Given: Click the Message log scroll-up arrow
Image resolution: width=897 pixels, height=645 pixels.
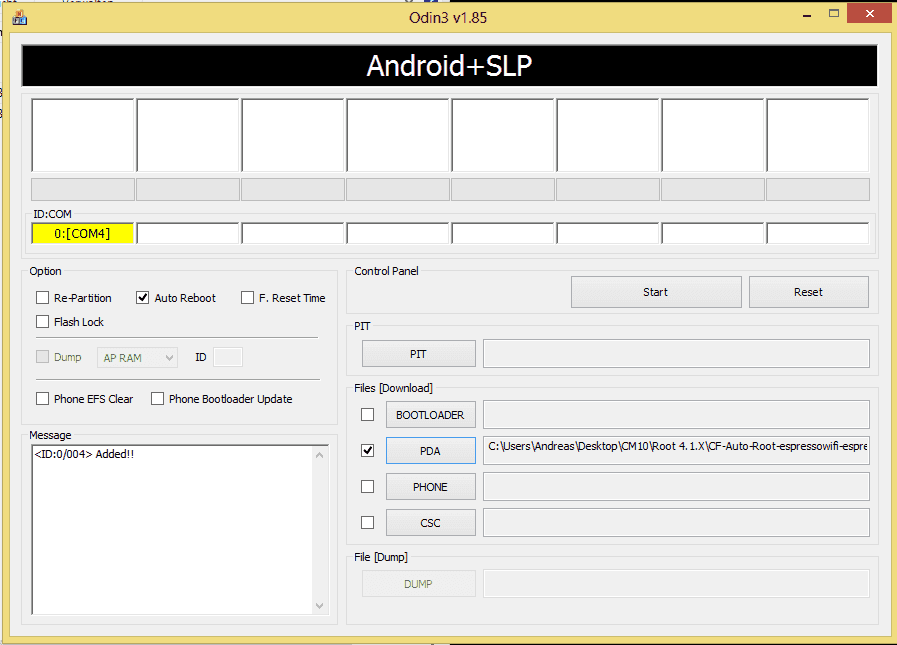Looking at the screenshot, I should pos(320,455).
